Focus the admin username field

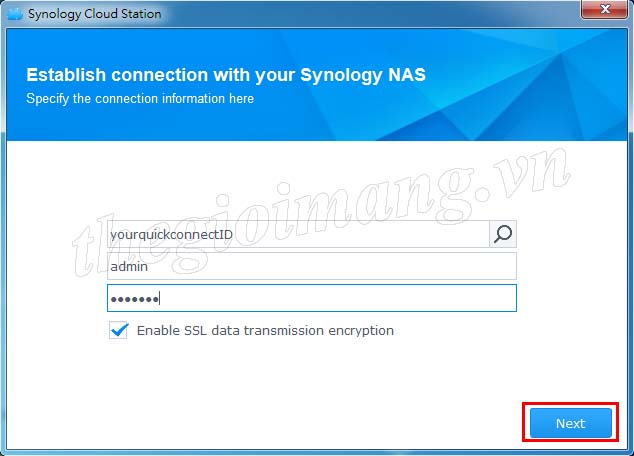coord(312,266)
